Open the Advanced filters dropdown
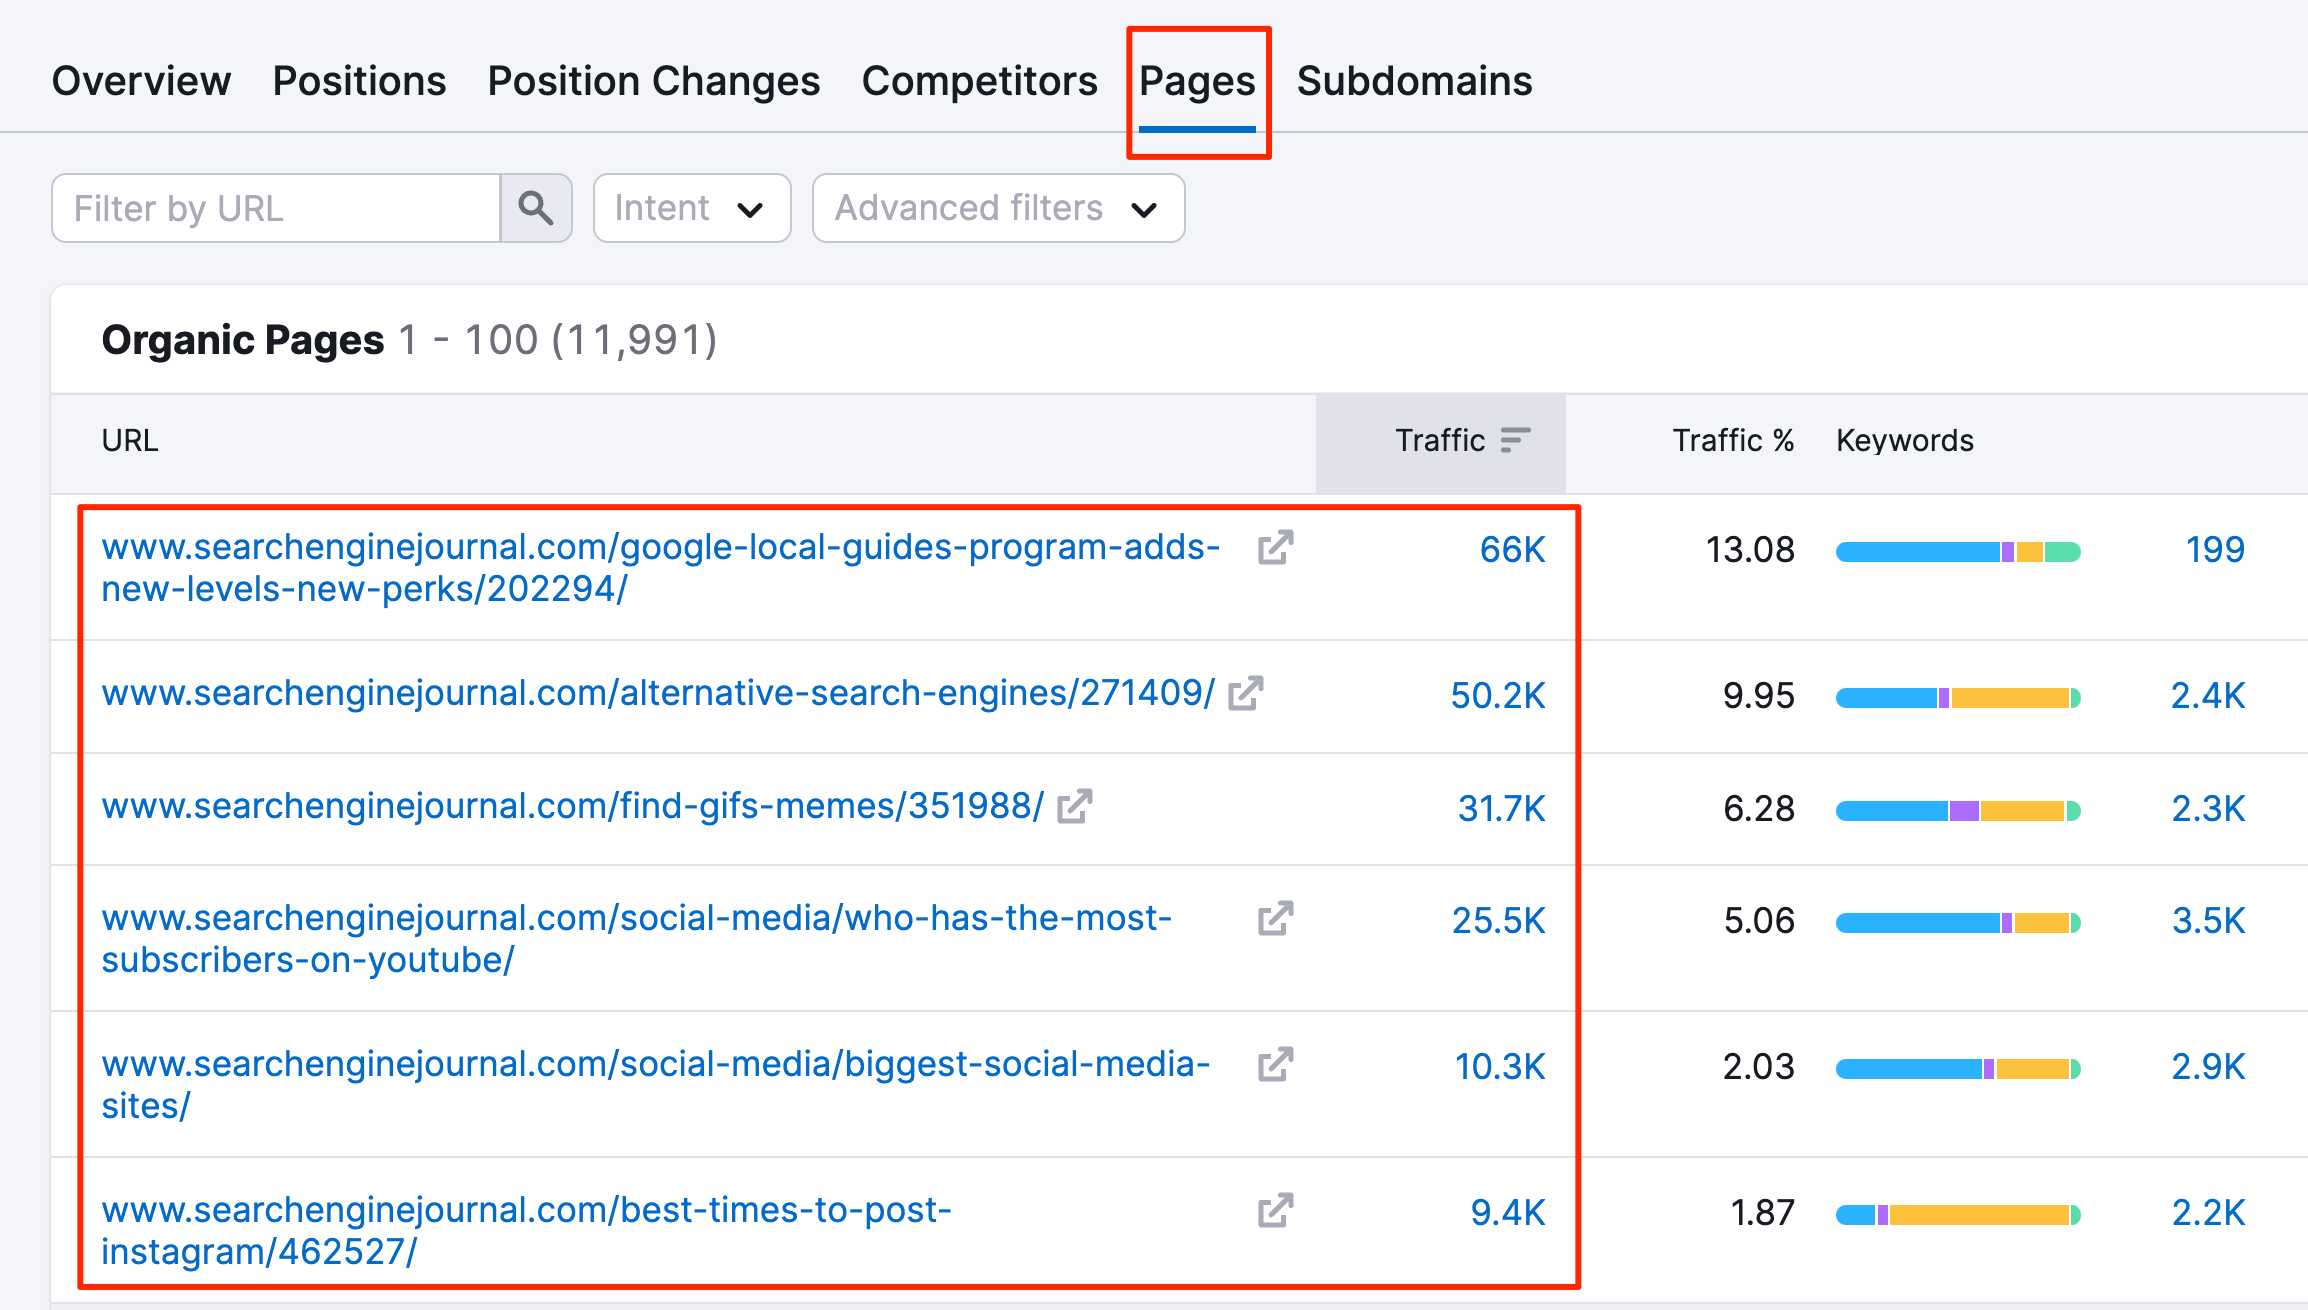Screen dimensions: 2308x1310 coord(998,208)
